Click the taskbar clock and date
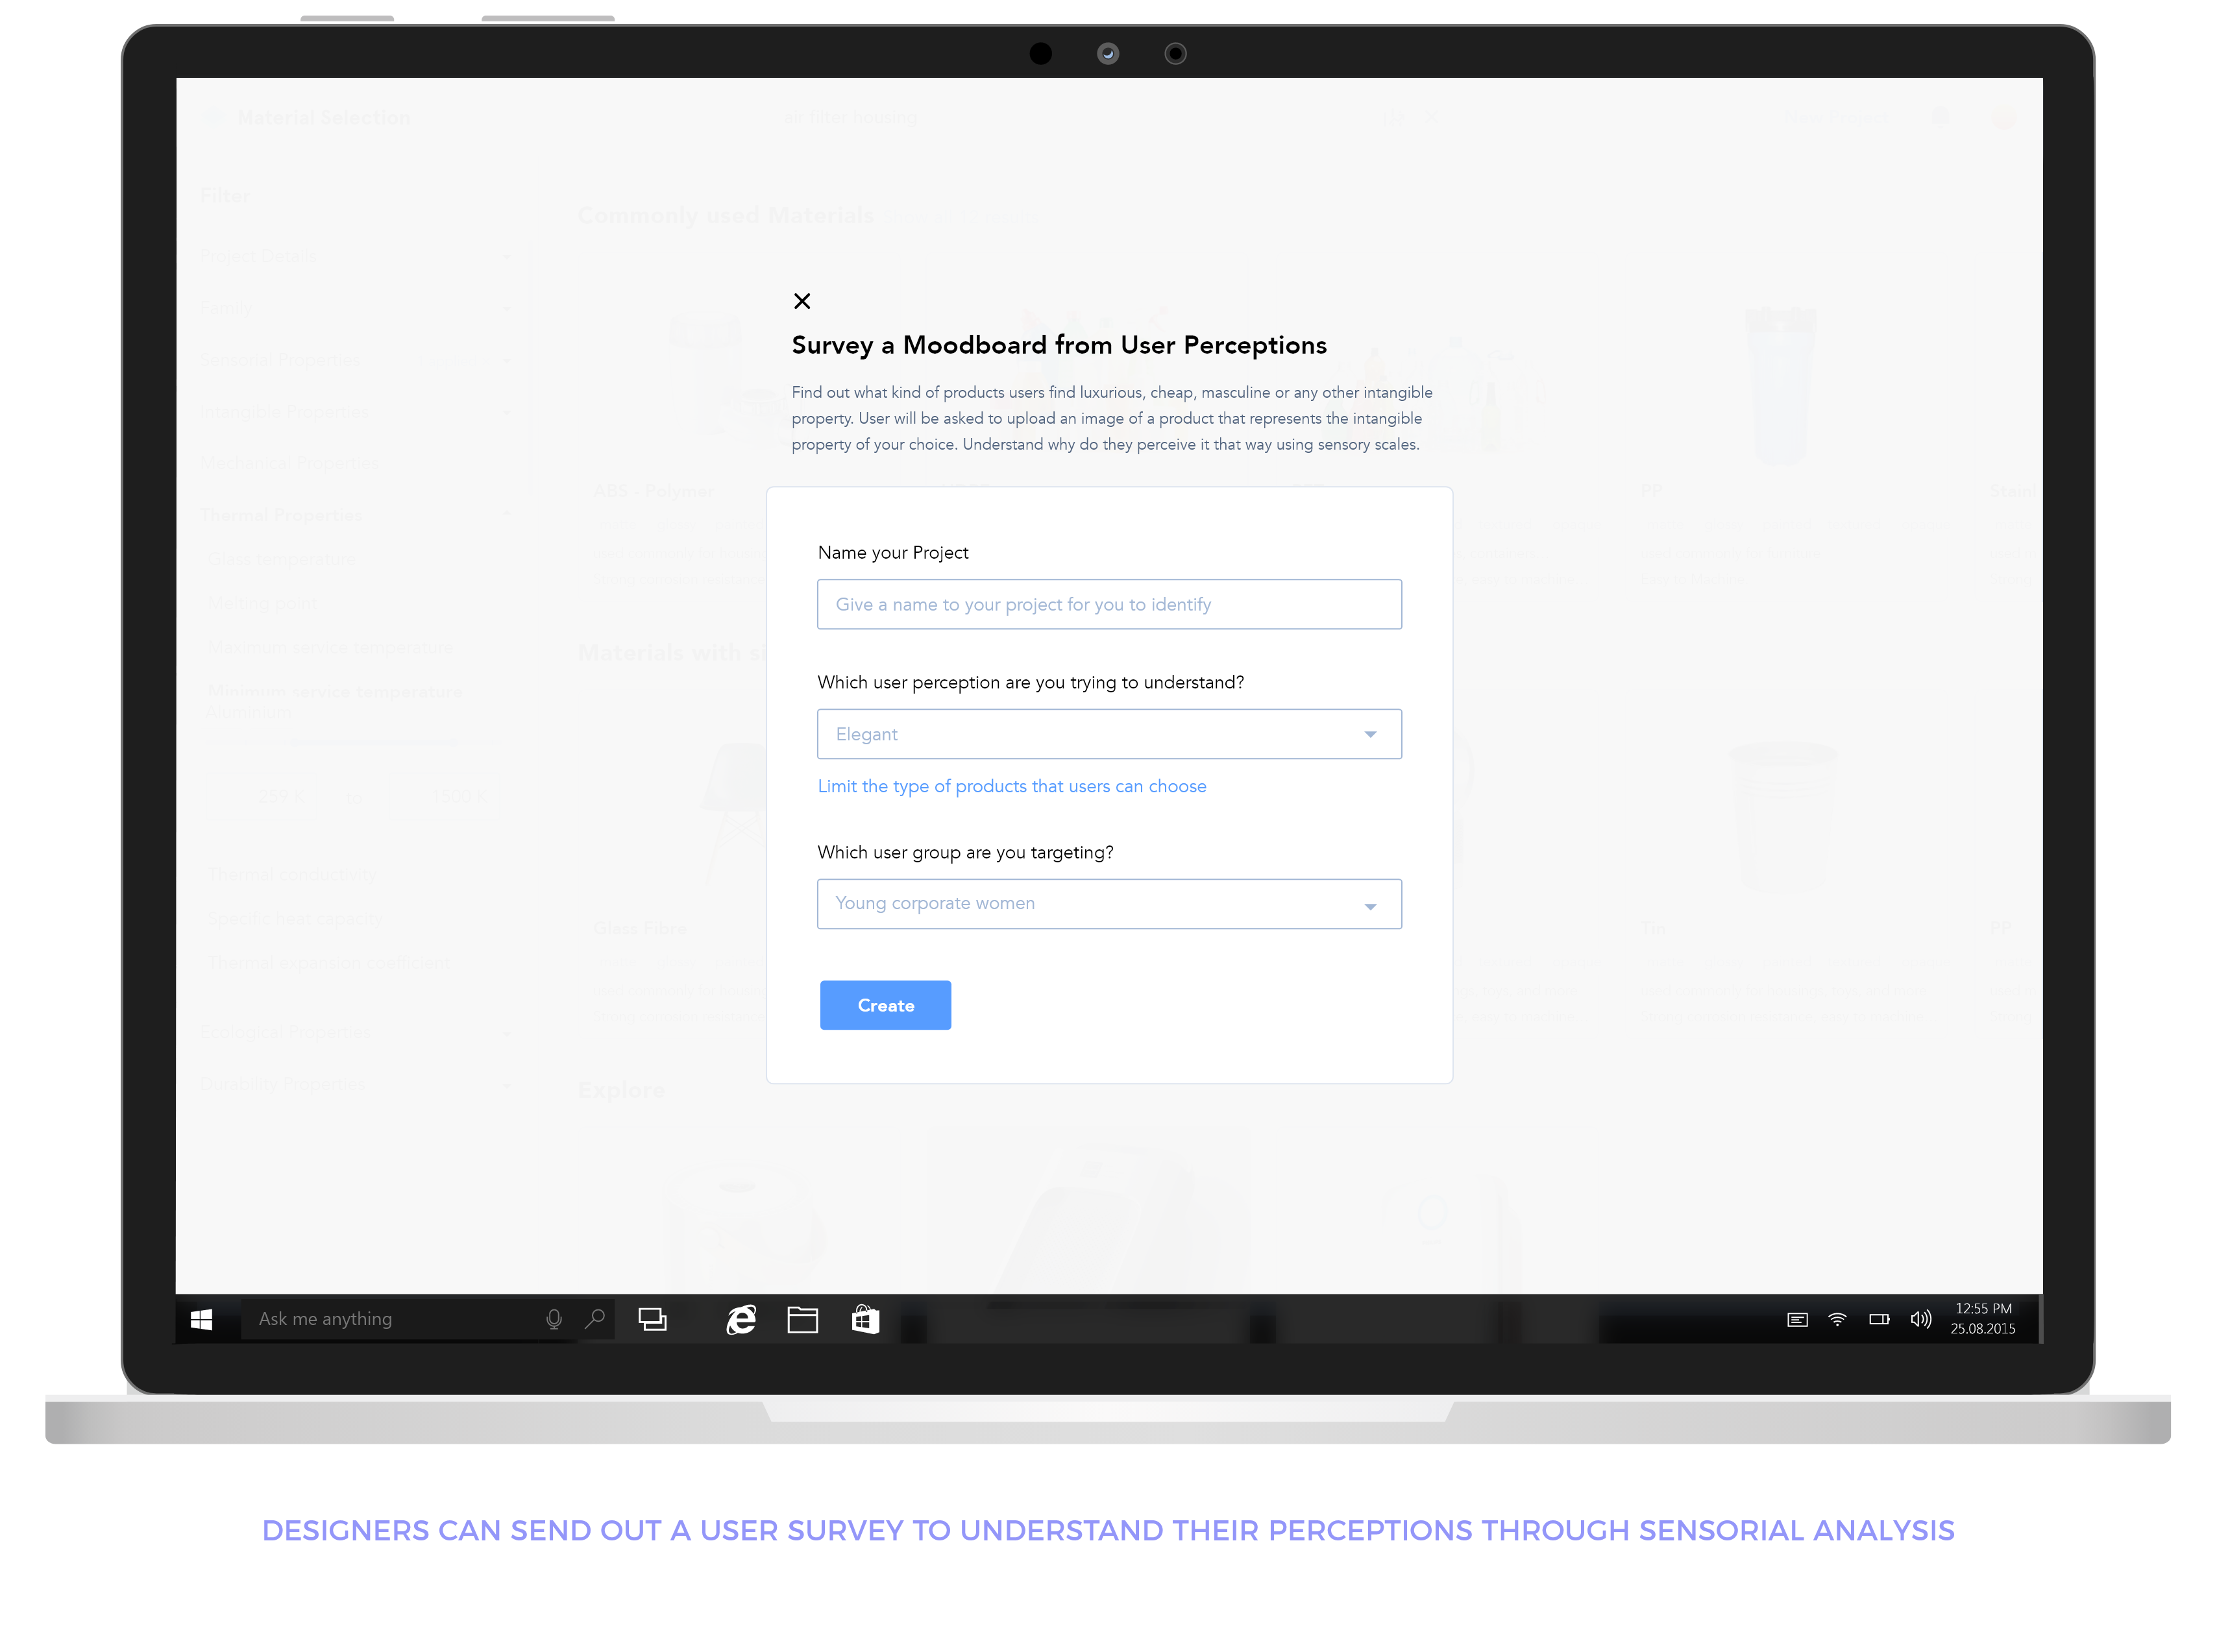Image resolution: width=2217 pixels, height=1652 pixels. (x=1982, y=1319)
